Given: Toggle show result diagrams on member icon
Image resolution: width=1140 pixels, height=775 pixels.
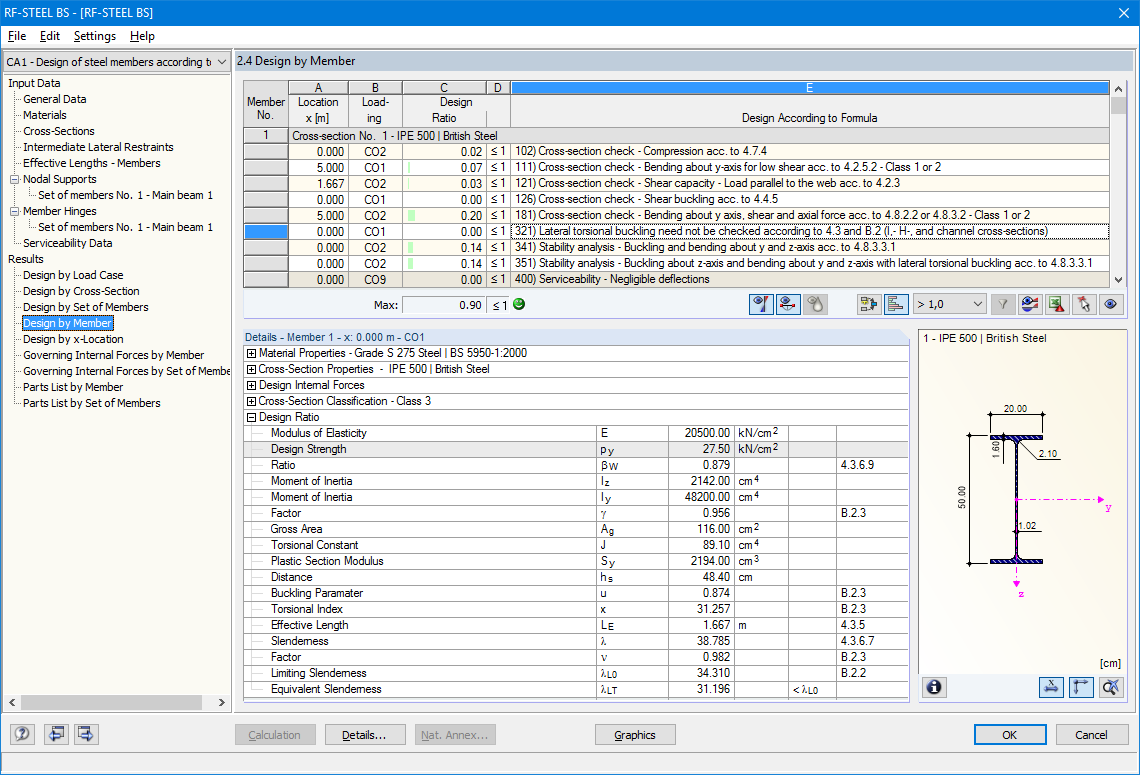Looking at the screenshot, I should (788, 305).
